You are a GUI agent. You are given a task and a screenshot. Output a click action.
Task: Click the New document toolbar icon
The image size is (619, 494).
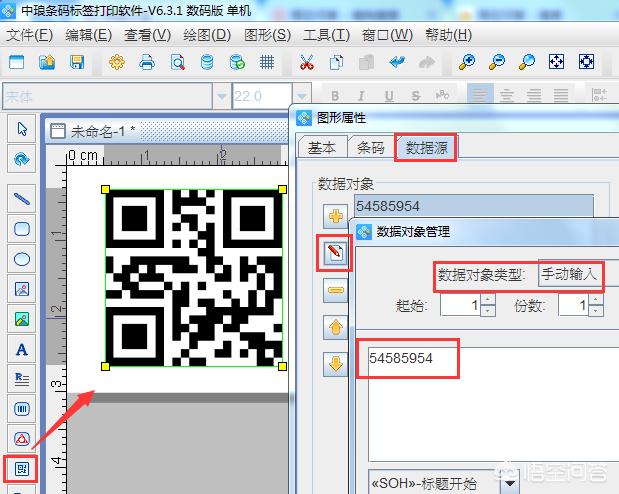pos(17,62)
